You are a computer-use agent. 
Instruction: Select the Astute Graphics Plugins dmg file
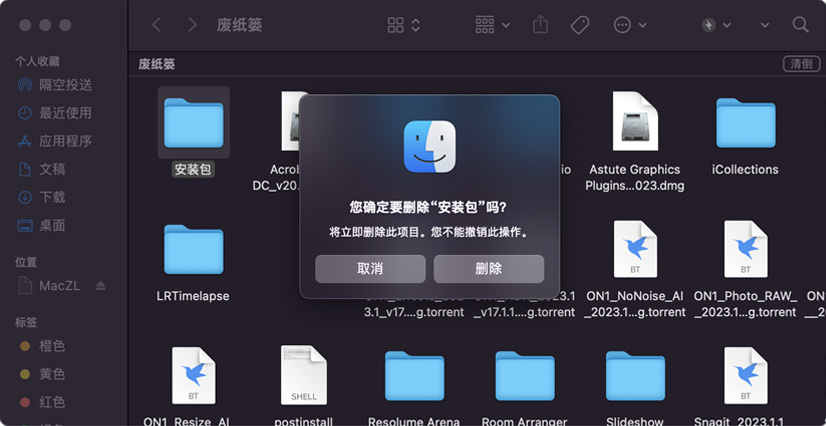click(x=635, y=121)
